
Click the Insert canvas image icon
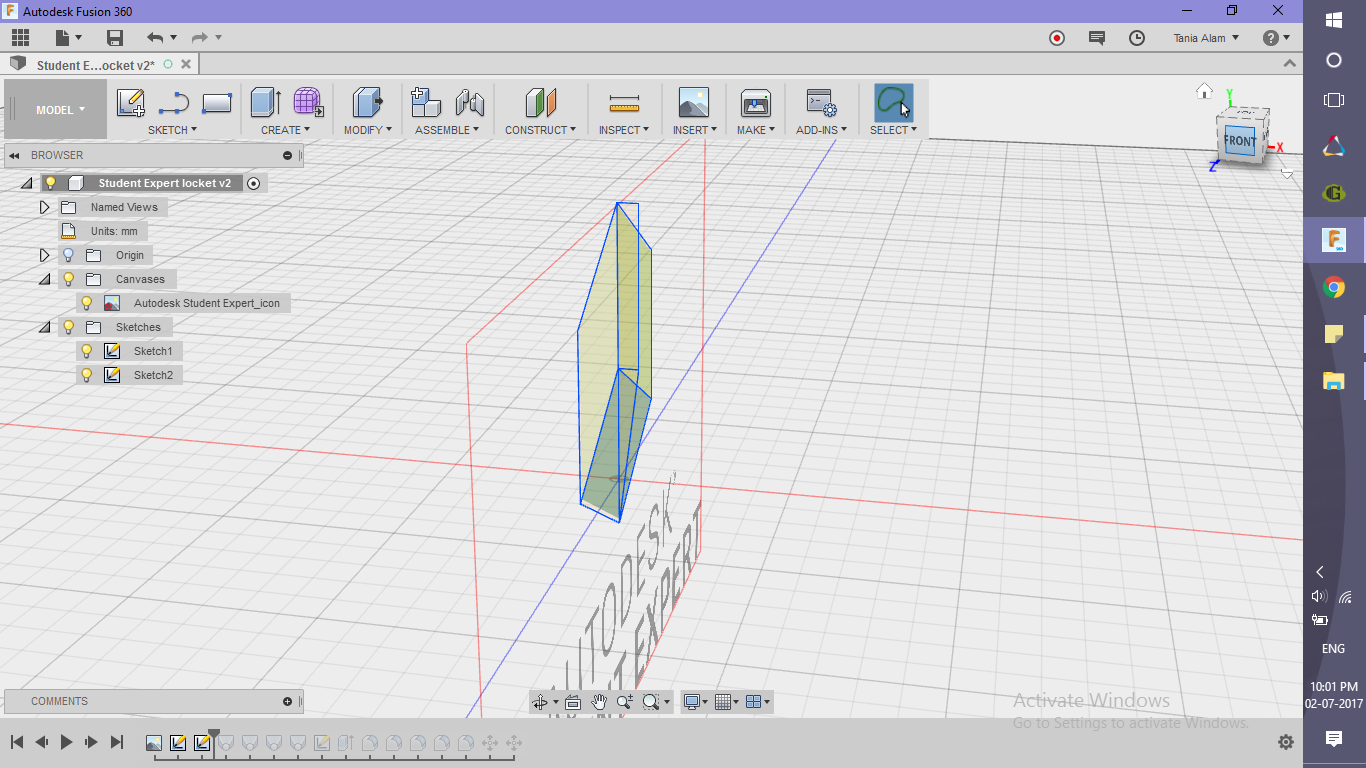click(x=693, y=102)
